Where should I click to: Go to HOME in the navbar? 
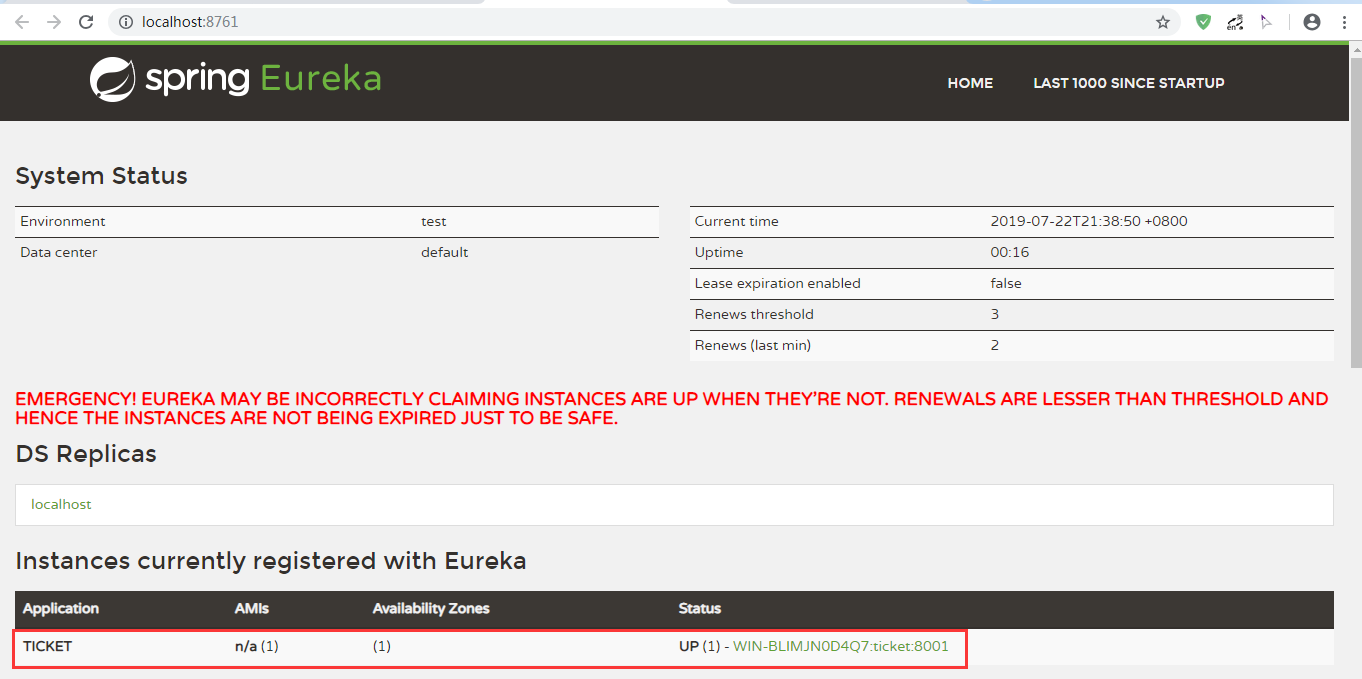pos(970,83)
